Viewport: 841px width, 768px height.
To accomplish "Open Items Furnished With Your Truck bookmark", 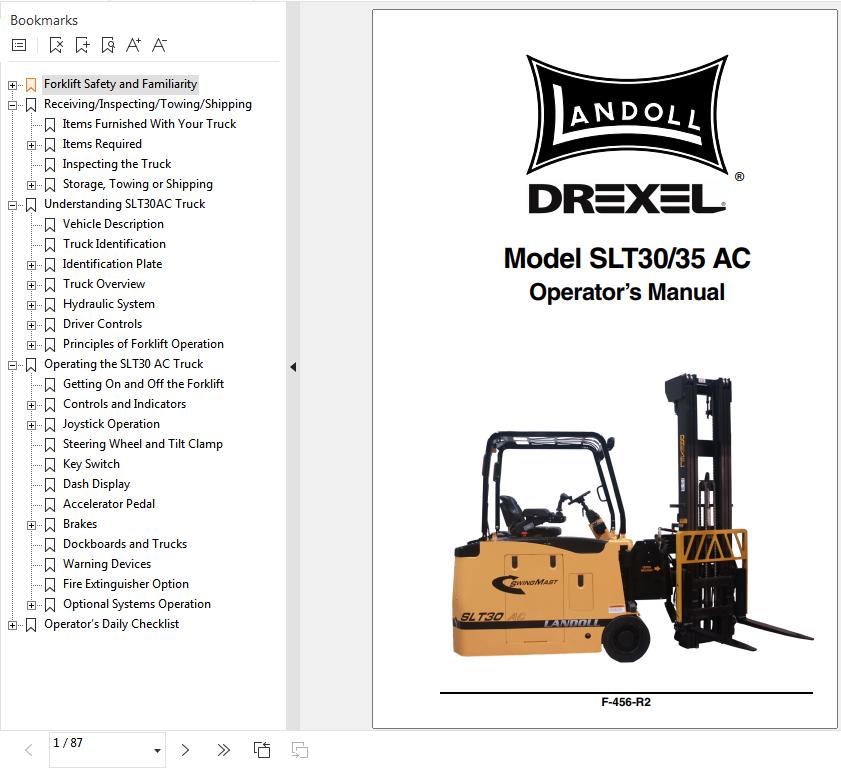I will pos(149,124).
